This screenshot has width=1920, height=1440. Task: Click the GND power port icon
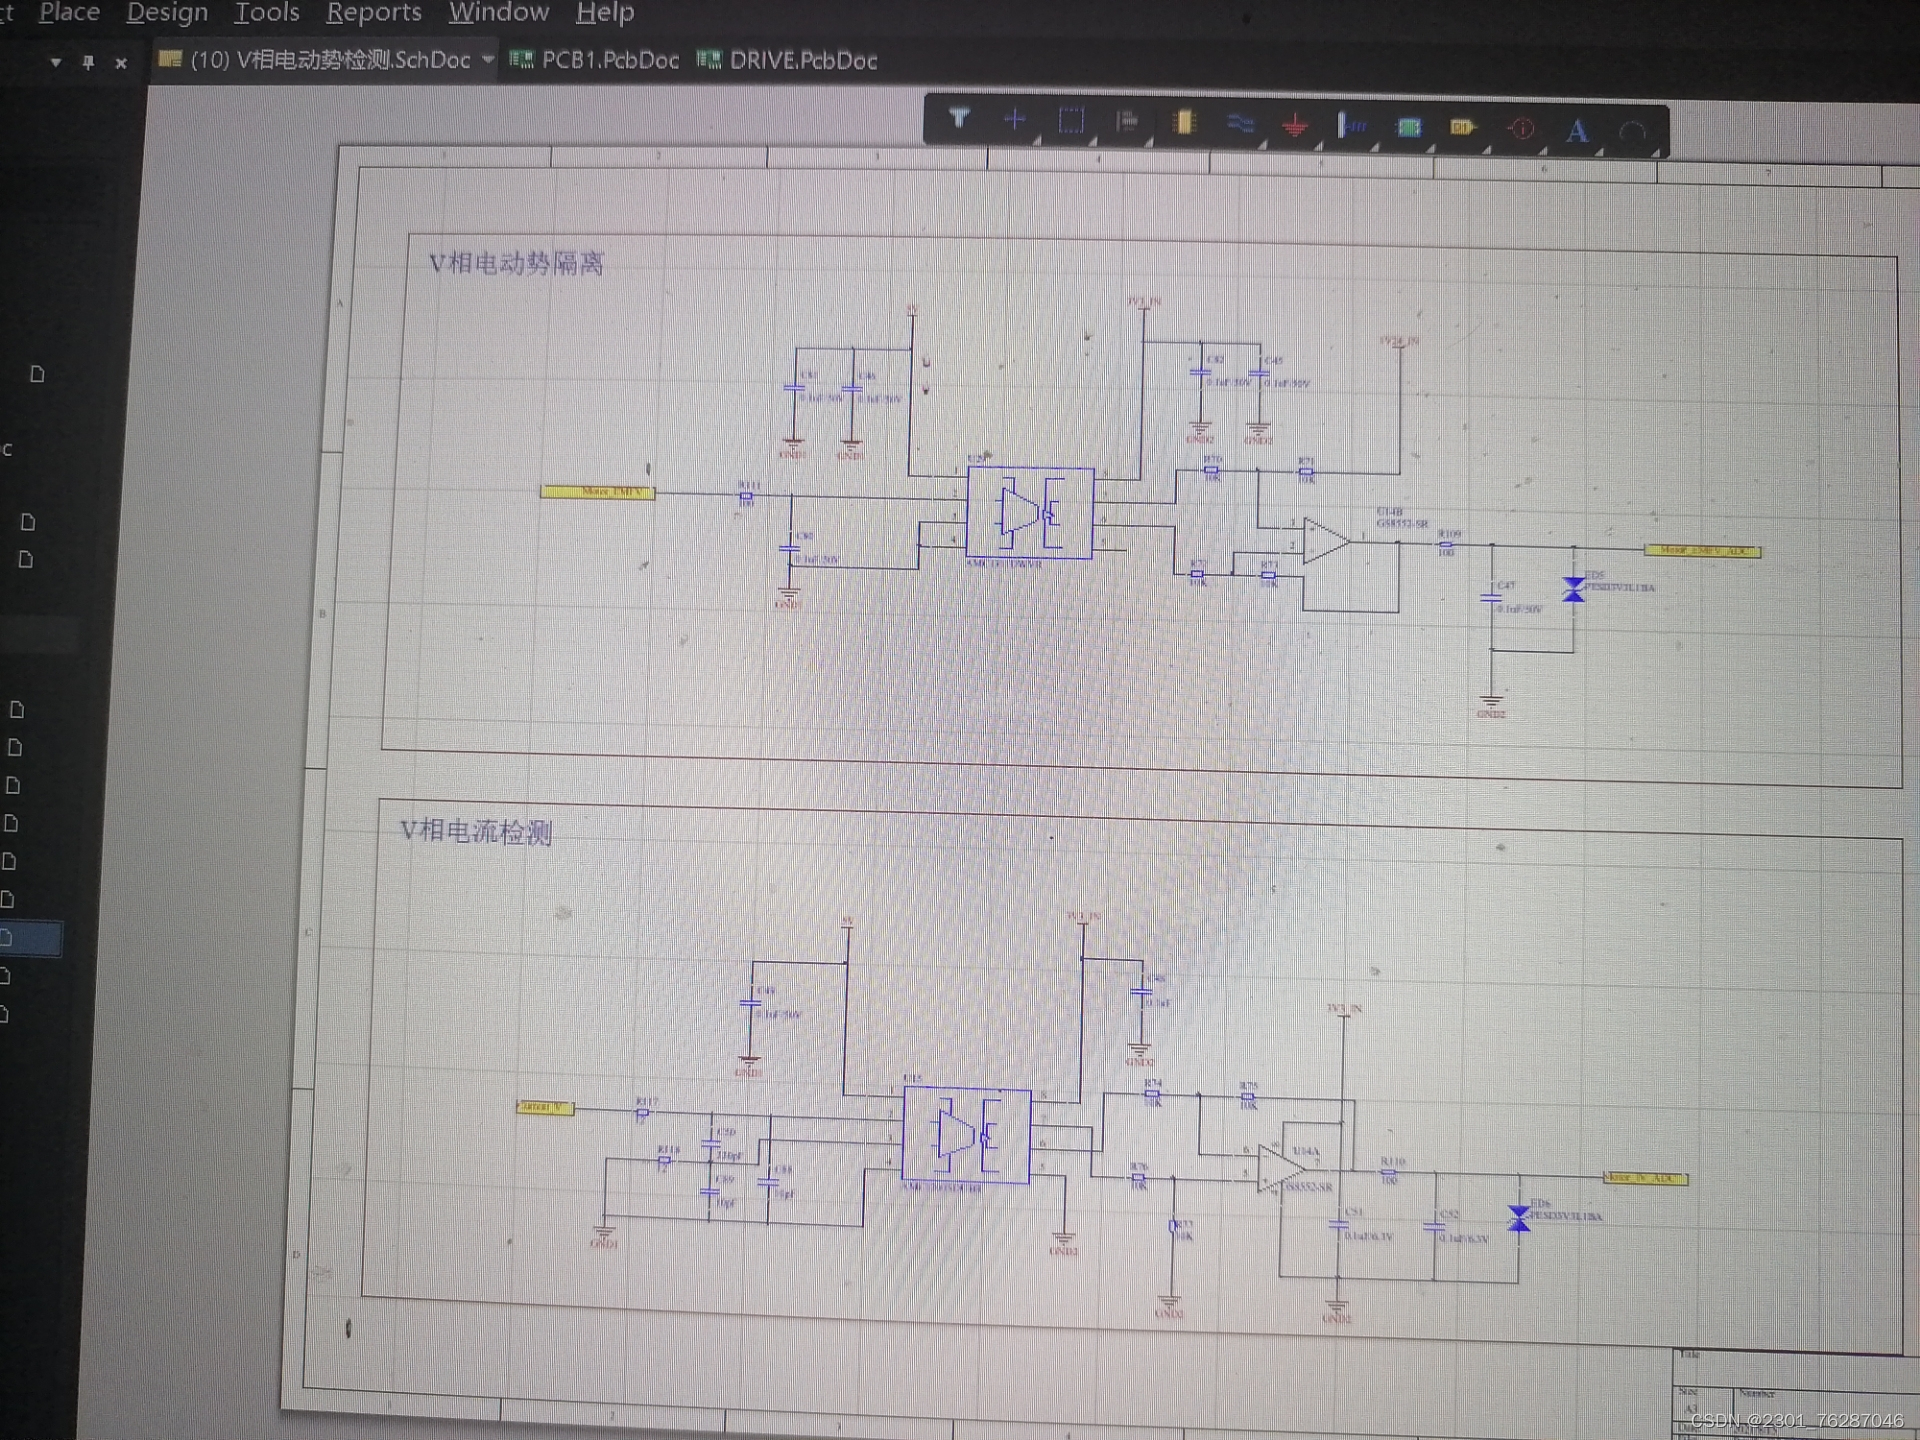pos(1296,126)
